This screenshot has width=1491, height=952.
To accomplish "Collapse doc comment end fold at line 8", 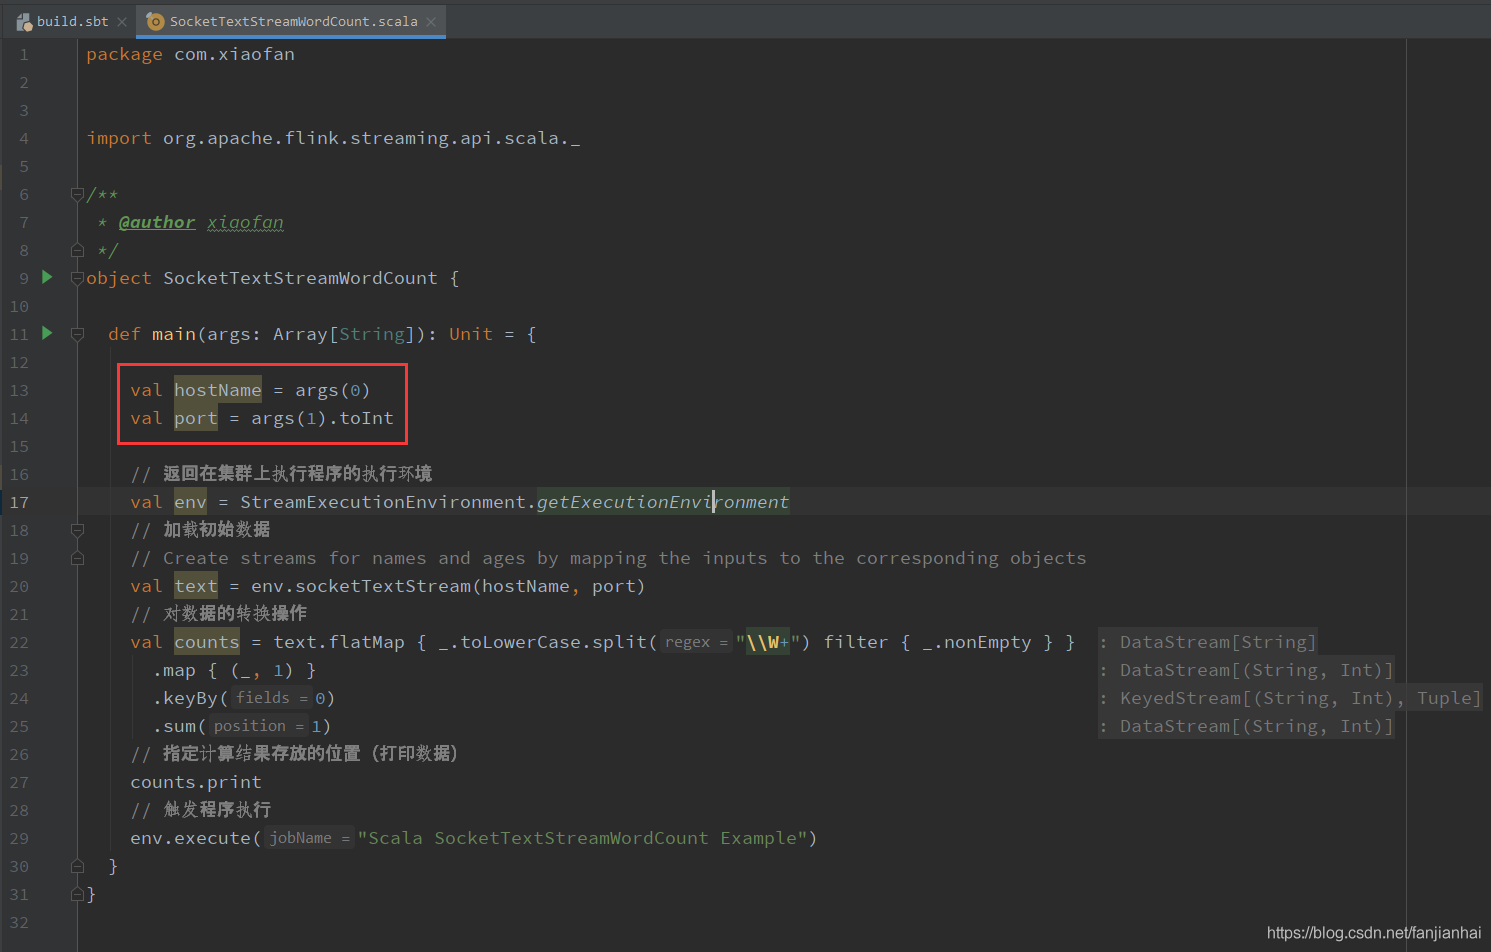I will [77, 250].
